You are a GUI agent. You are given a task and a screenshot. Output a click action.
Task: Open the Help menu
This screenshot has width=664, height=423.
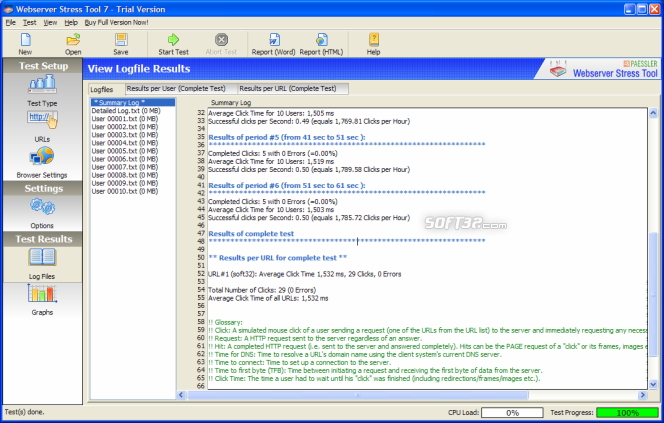coord(71,22)
